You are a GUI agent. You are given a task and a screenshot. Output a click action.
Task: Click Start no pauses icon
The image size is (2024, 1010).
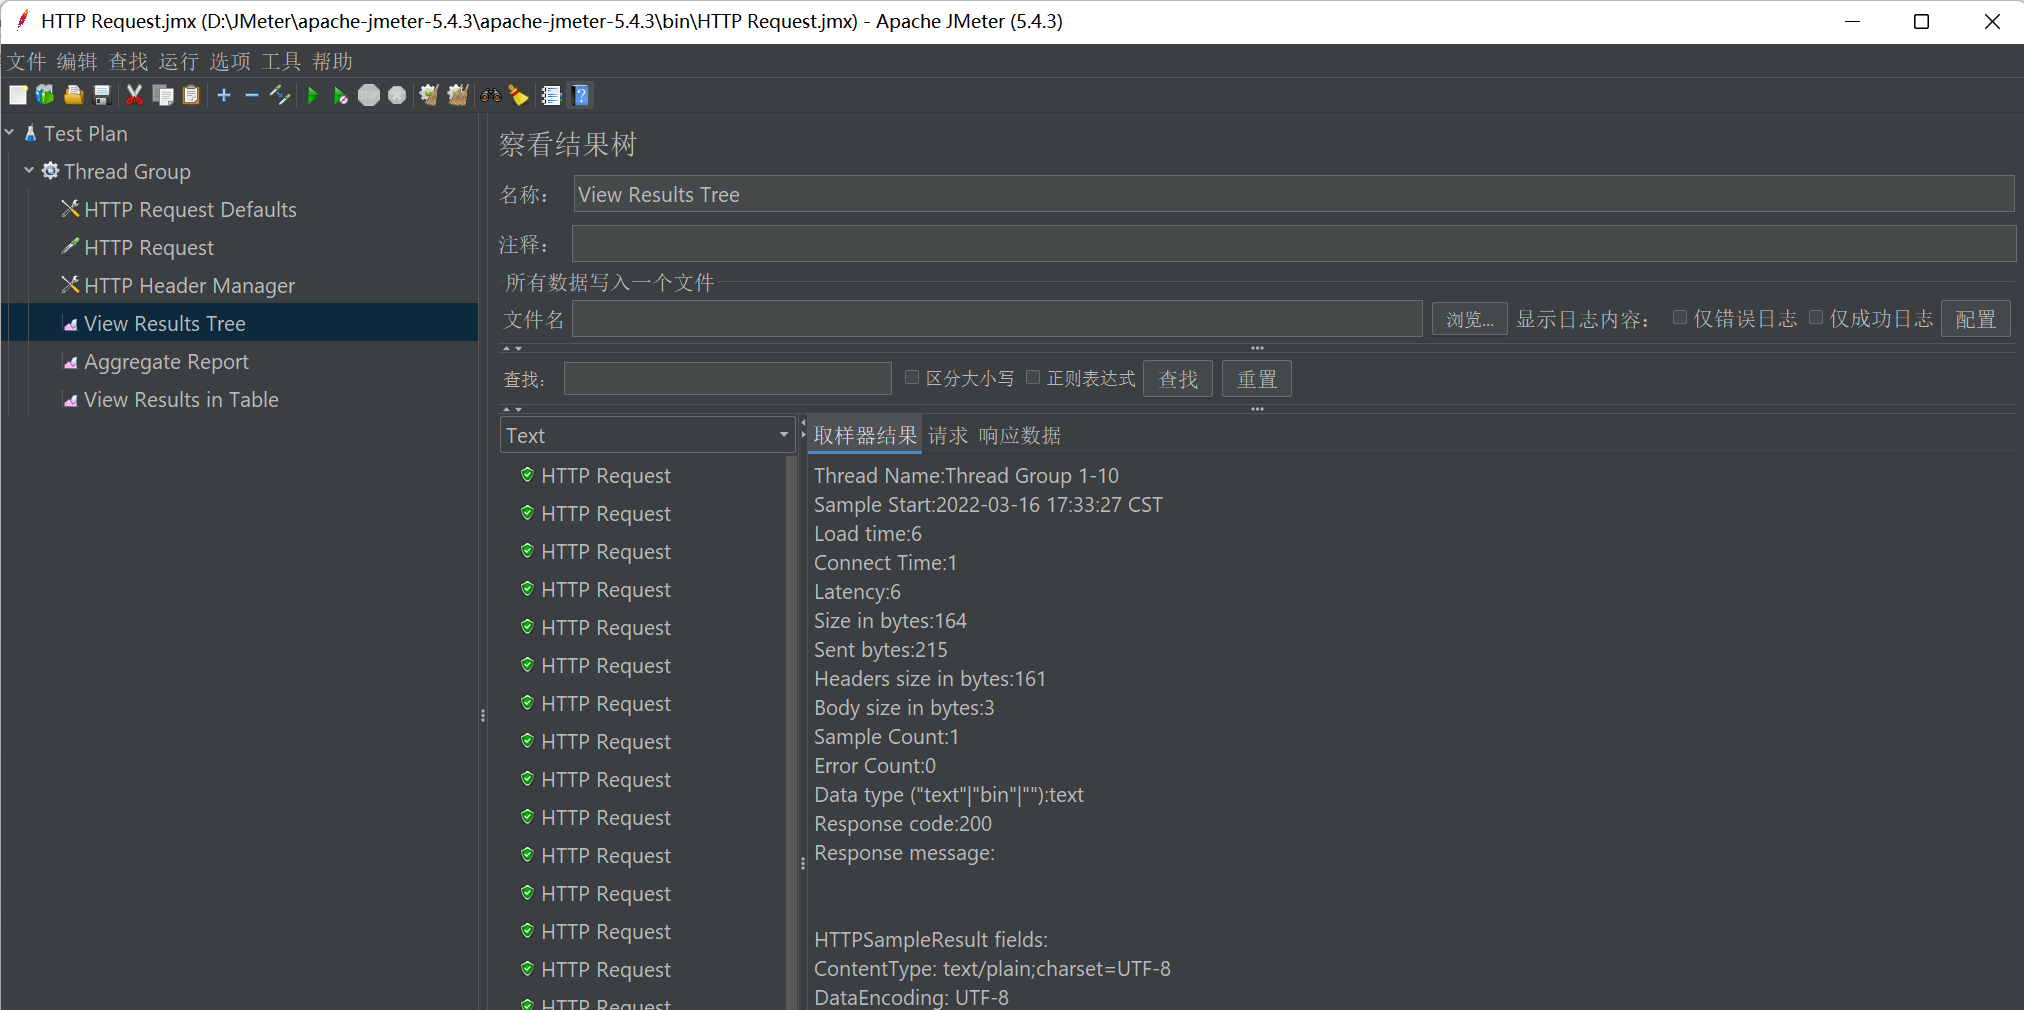341,95
